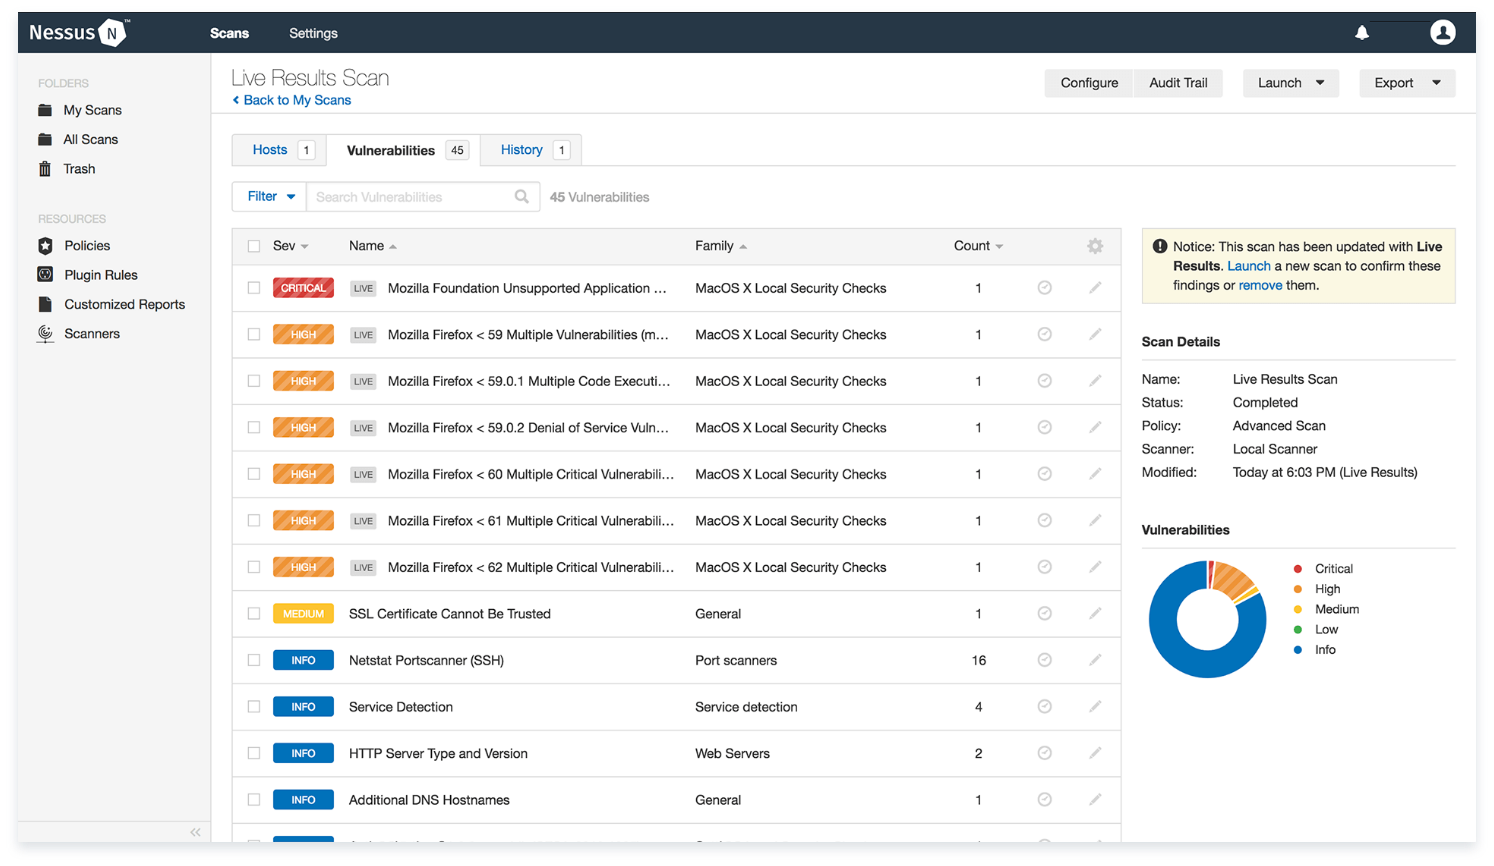Click the Critical red legend dot
Screen dimensions: 1494x866
(1298, 568)
